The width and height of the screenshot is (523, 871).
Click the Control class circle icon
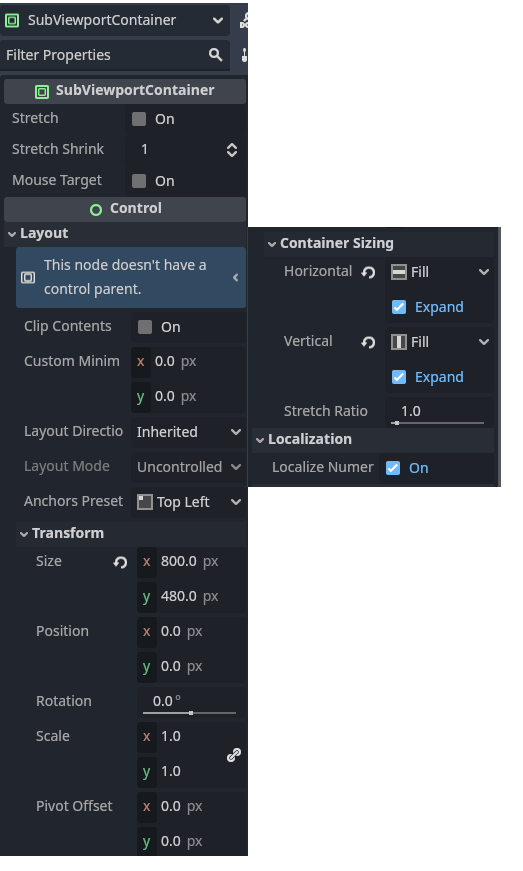(96, 209)
